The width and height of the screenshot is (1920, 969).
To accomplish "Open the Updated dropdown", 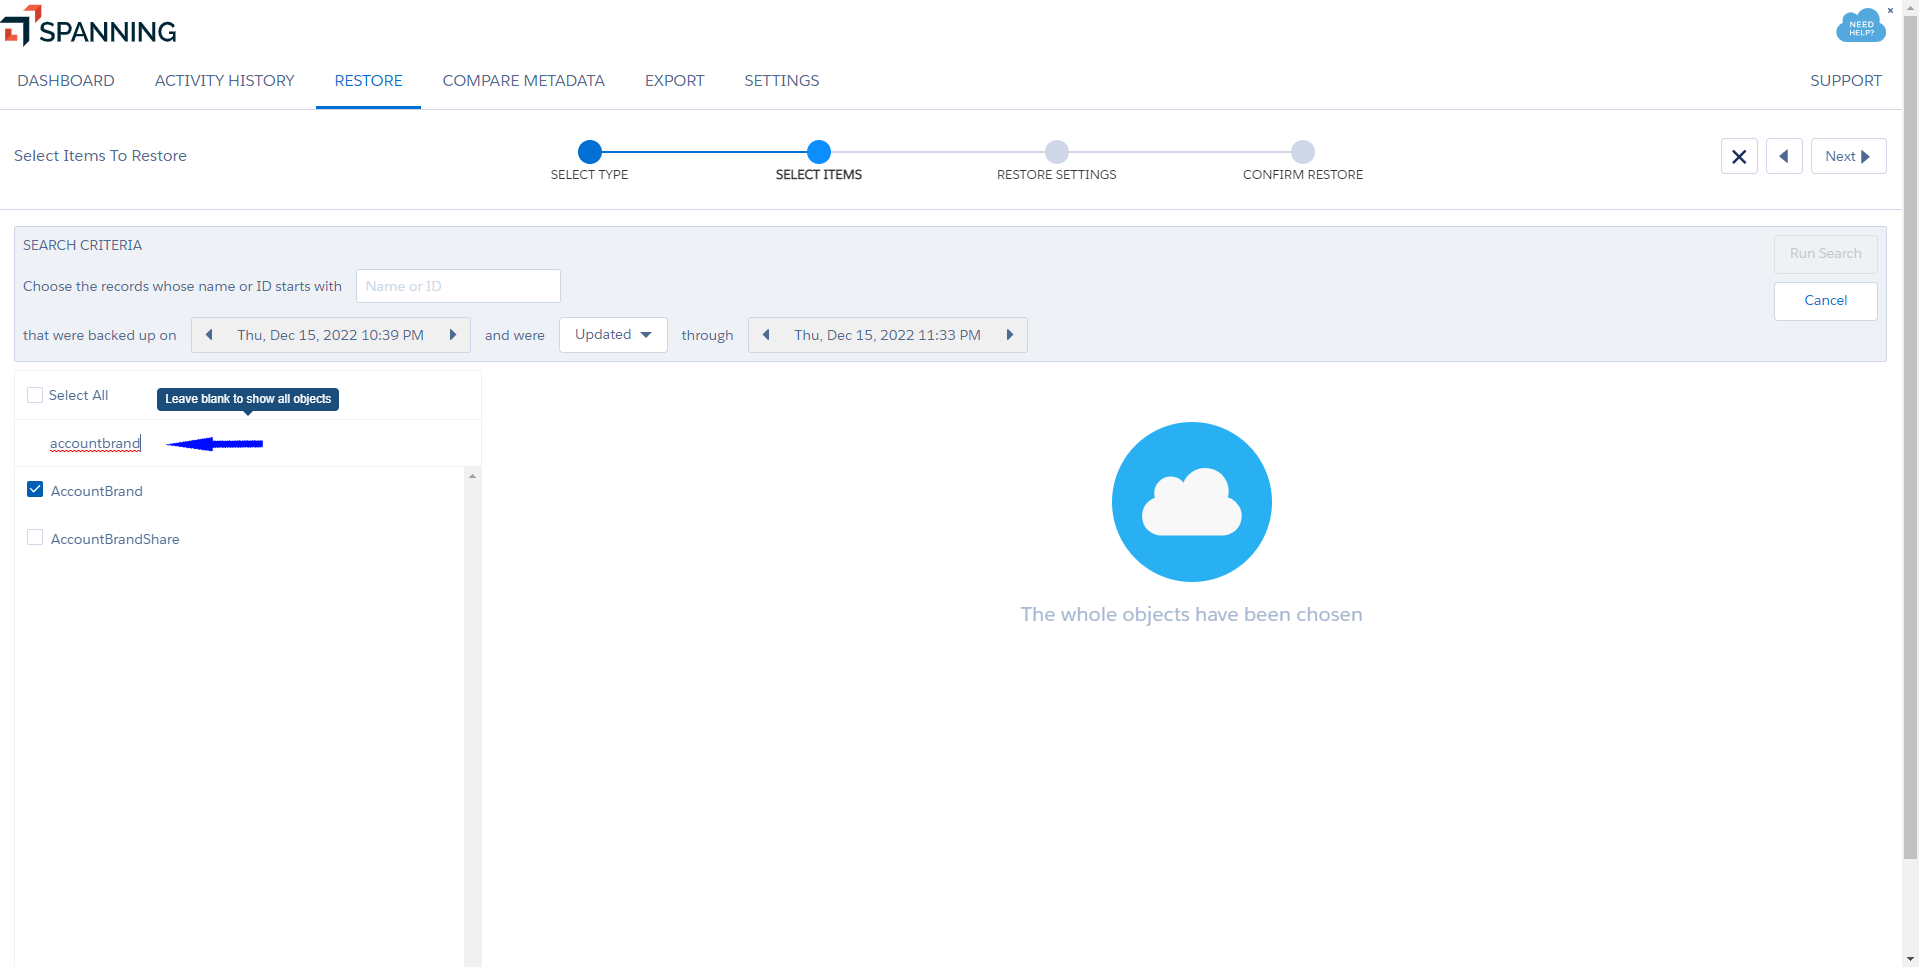I will click(613, 335).
